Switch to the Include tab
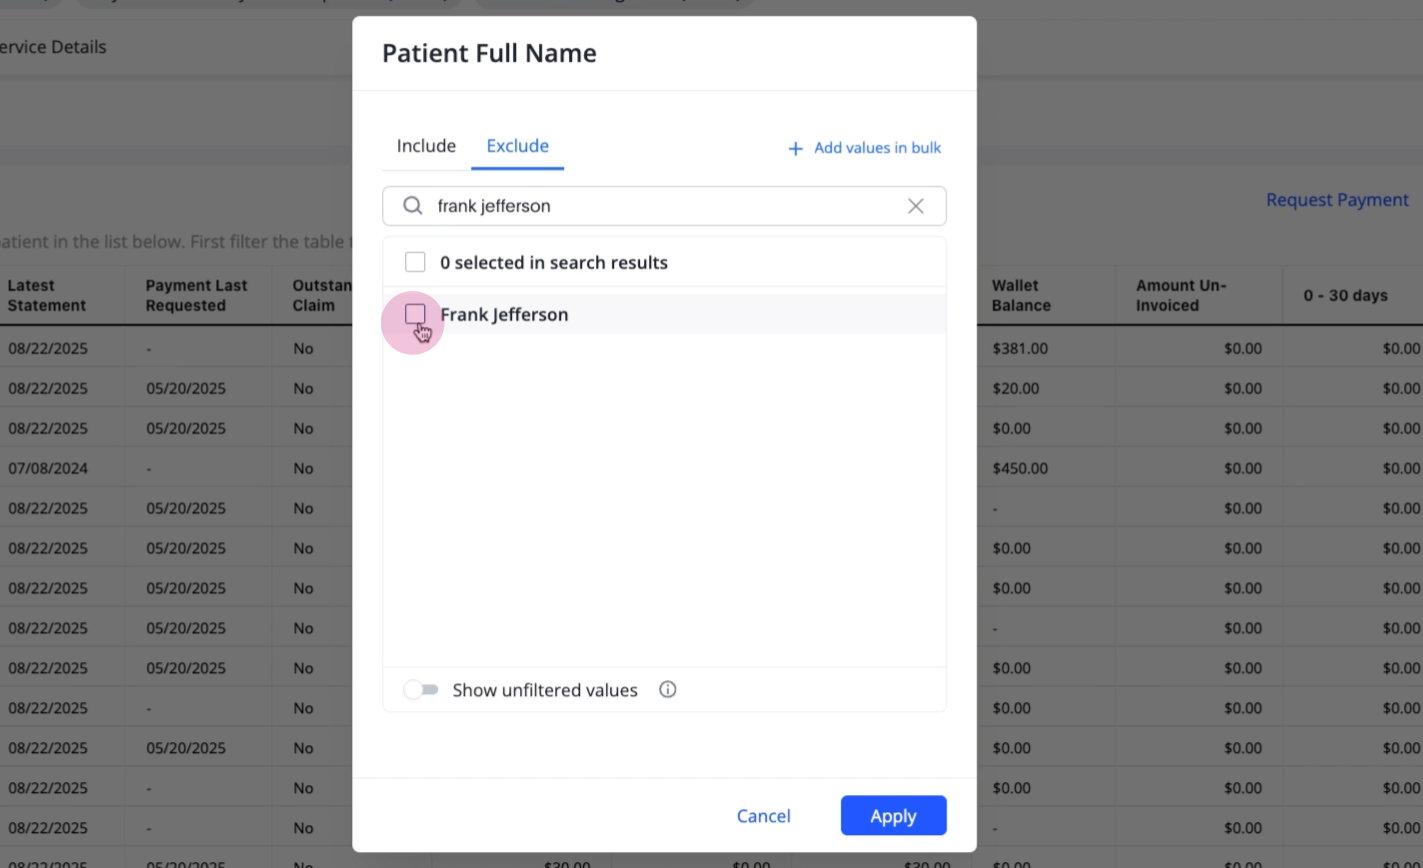1423x868 pixels. point(426,146)
